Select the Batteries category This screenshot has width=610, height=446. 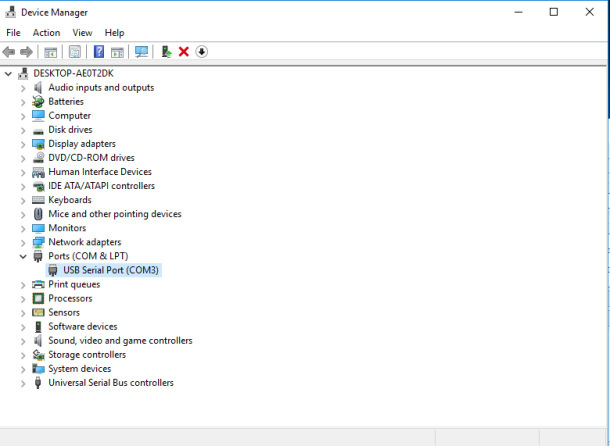point(66,102)
